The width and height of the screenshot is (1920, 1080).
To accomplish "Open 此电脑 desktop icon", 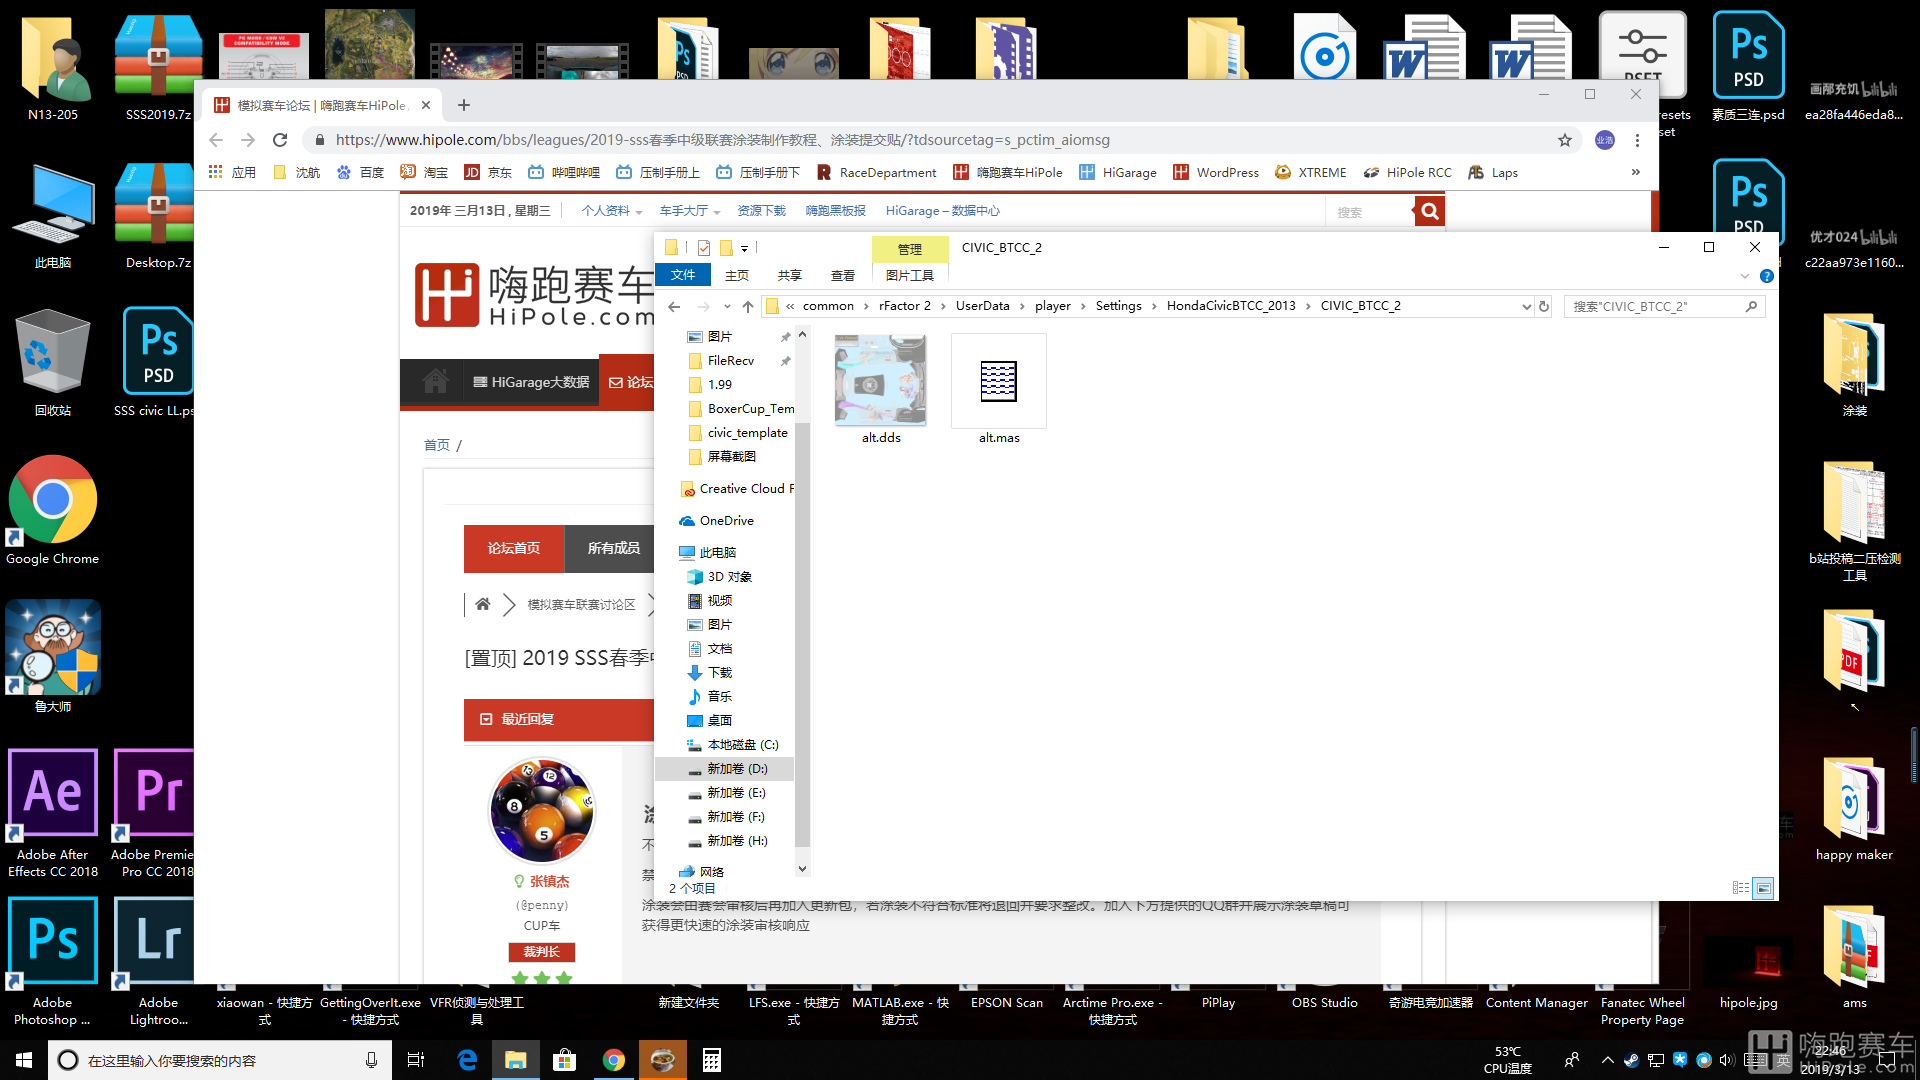I will pyautogui.click(x=52, y=216).
